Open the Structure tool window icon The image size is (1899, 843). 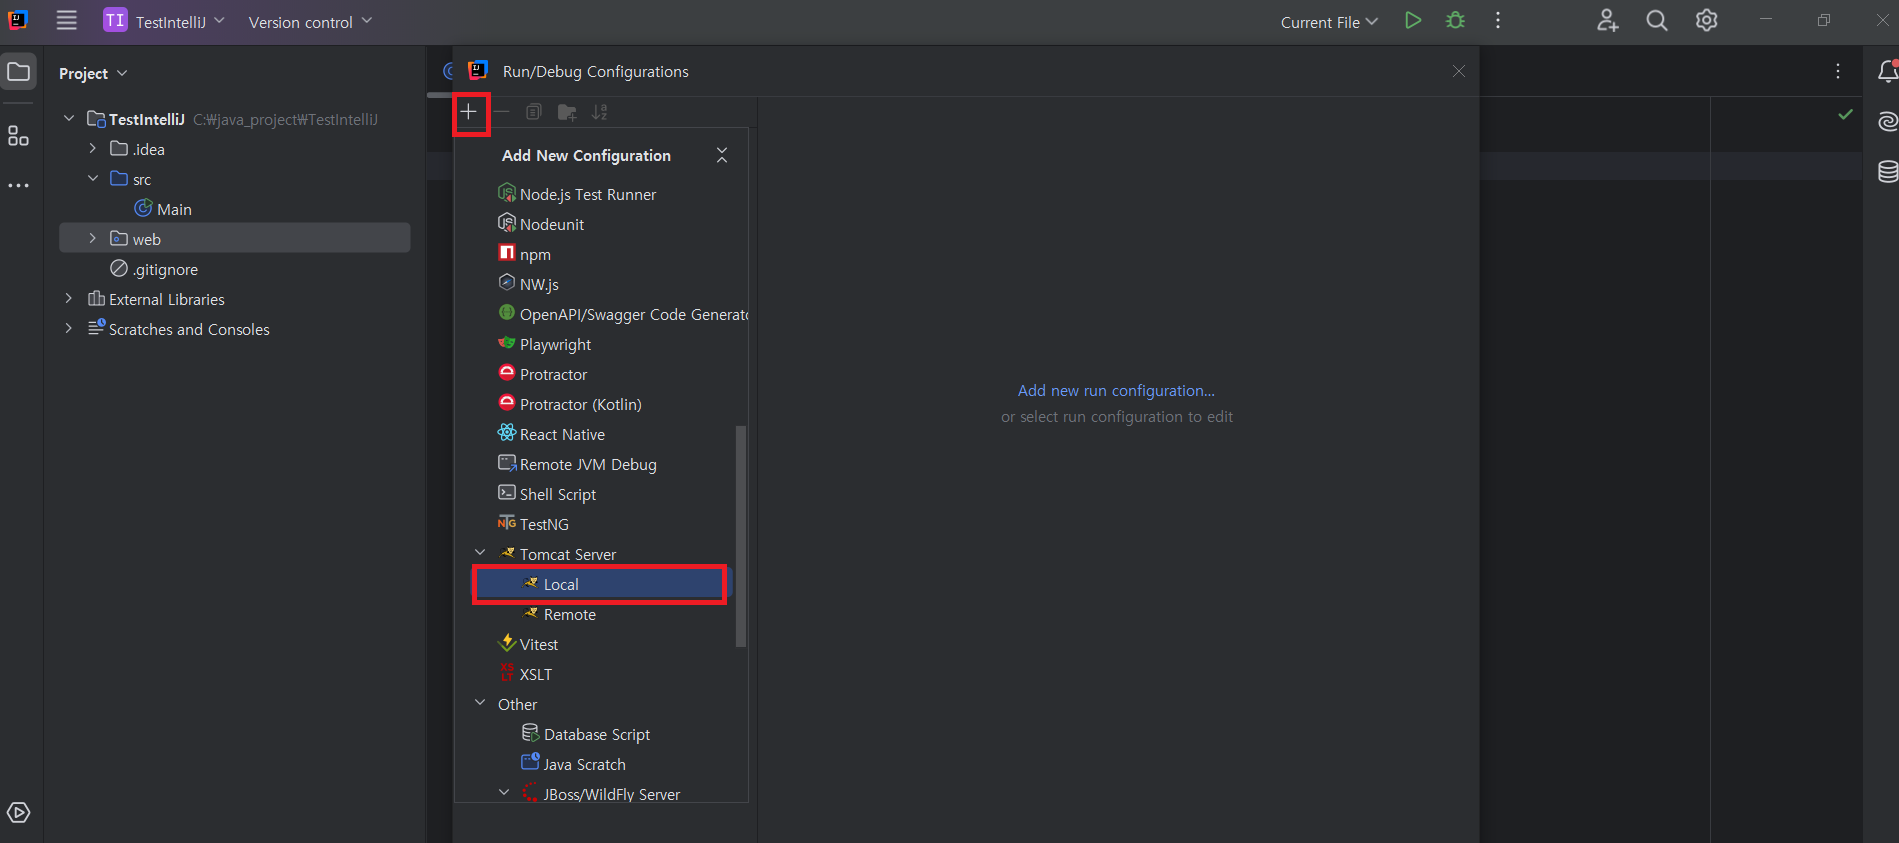(19, 136)
